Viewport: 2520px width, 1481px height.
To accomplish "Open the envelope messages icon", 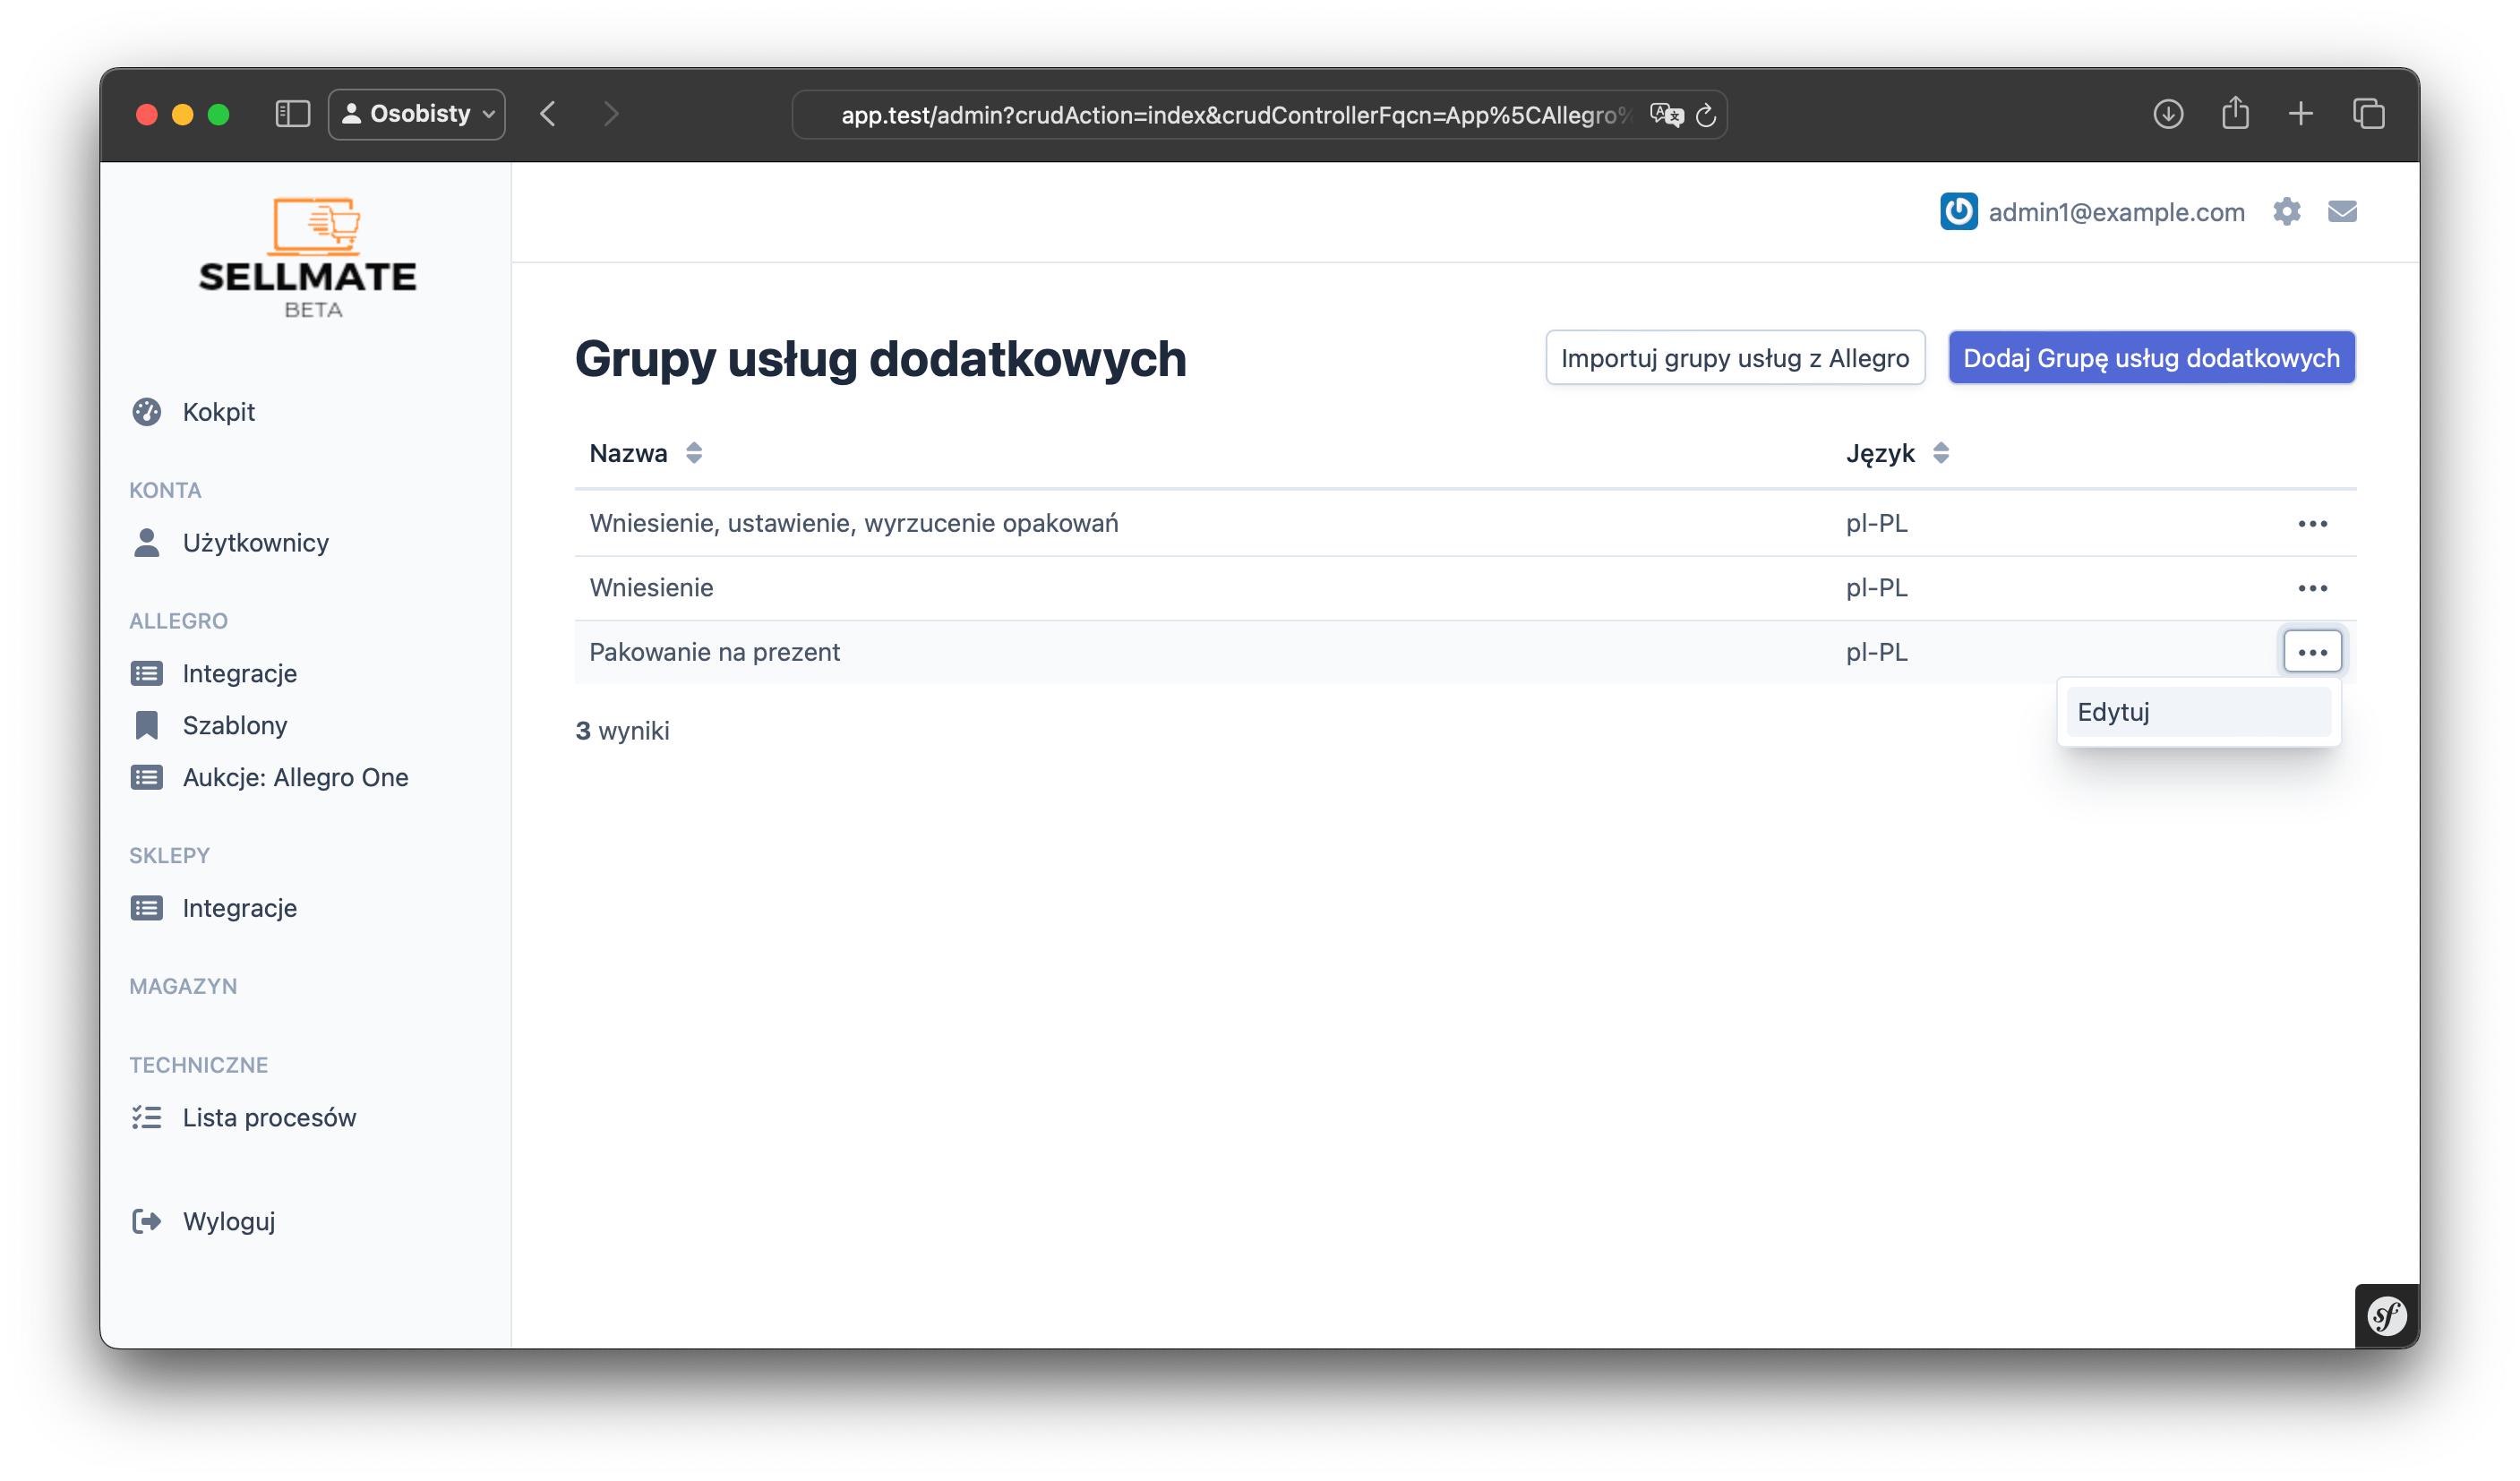I will click(2344, 212).
